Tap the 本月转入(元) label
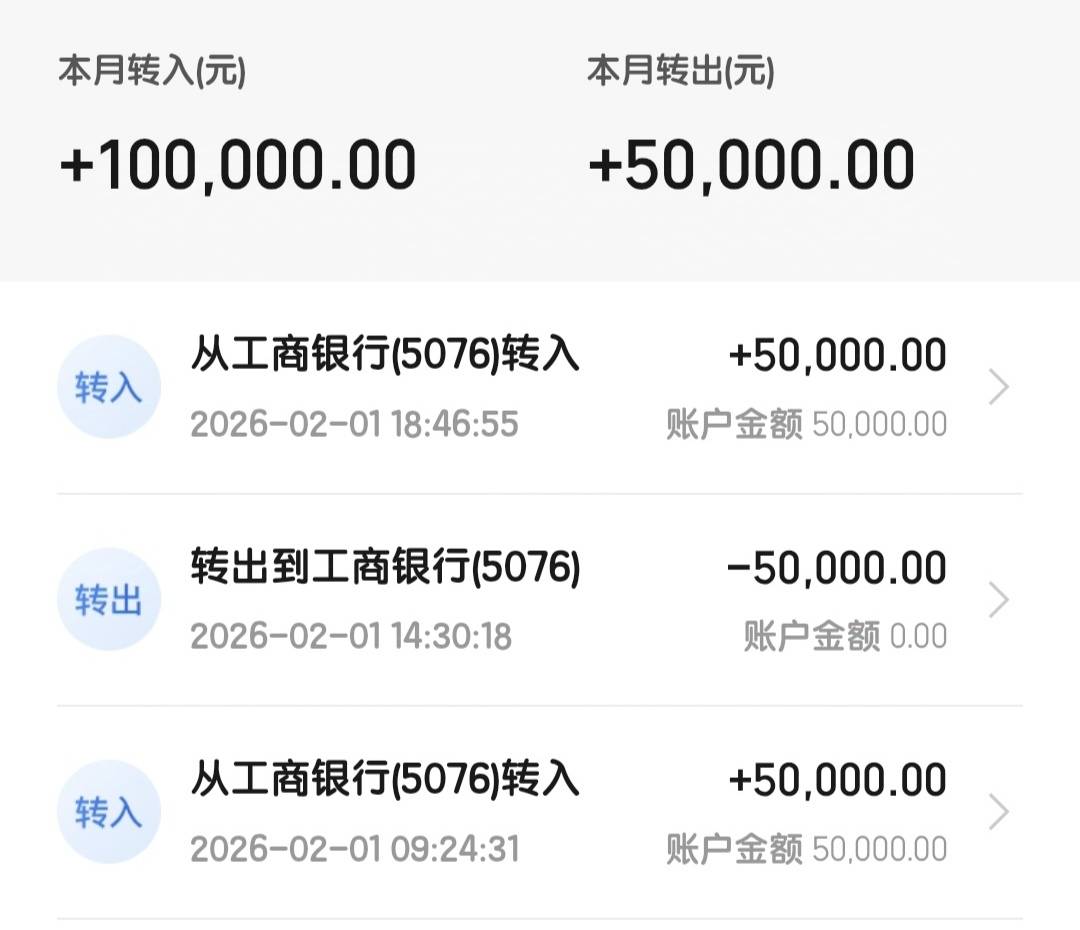Image resolution: width=1080 pixels, height=930 pixels. coord(152,72)
